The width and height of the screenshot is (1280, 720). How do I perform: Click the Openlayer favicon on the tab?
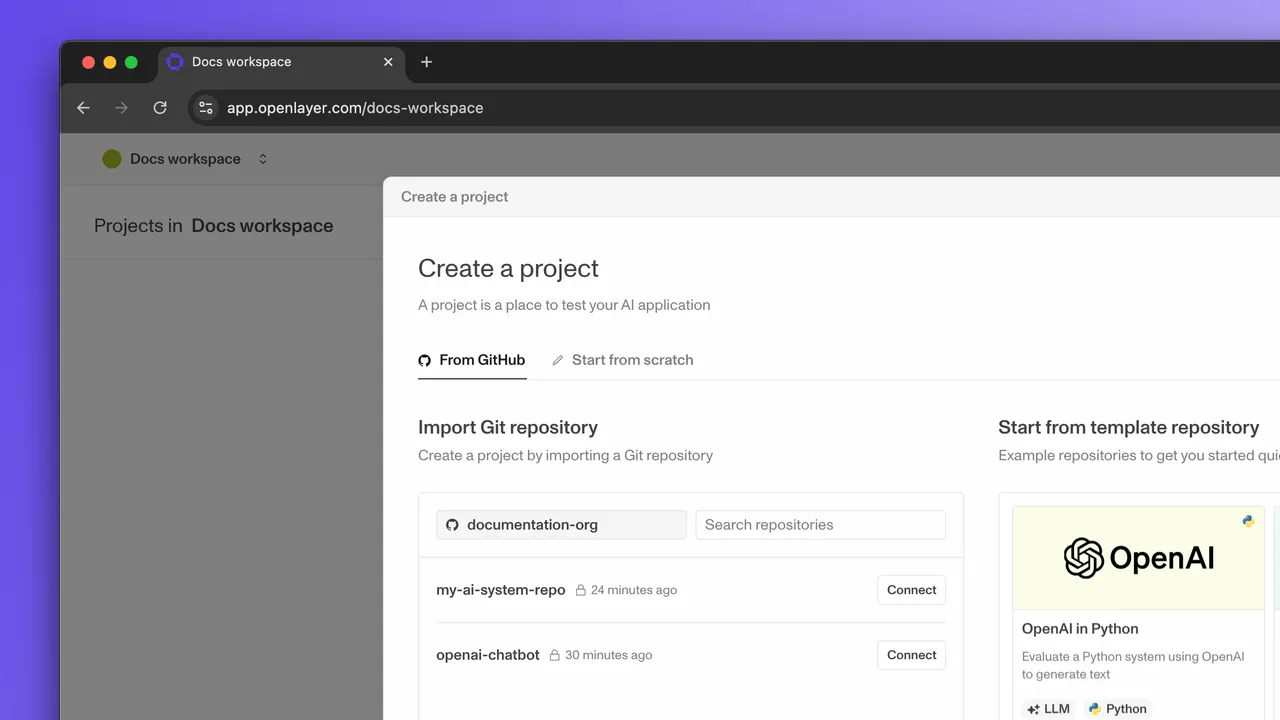(x=175, y=62)
